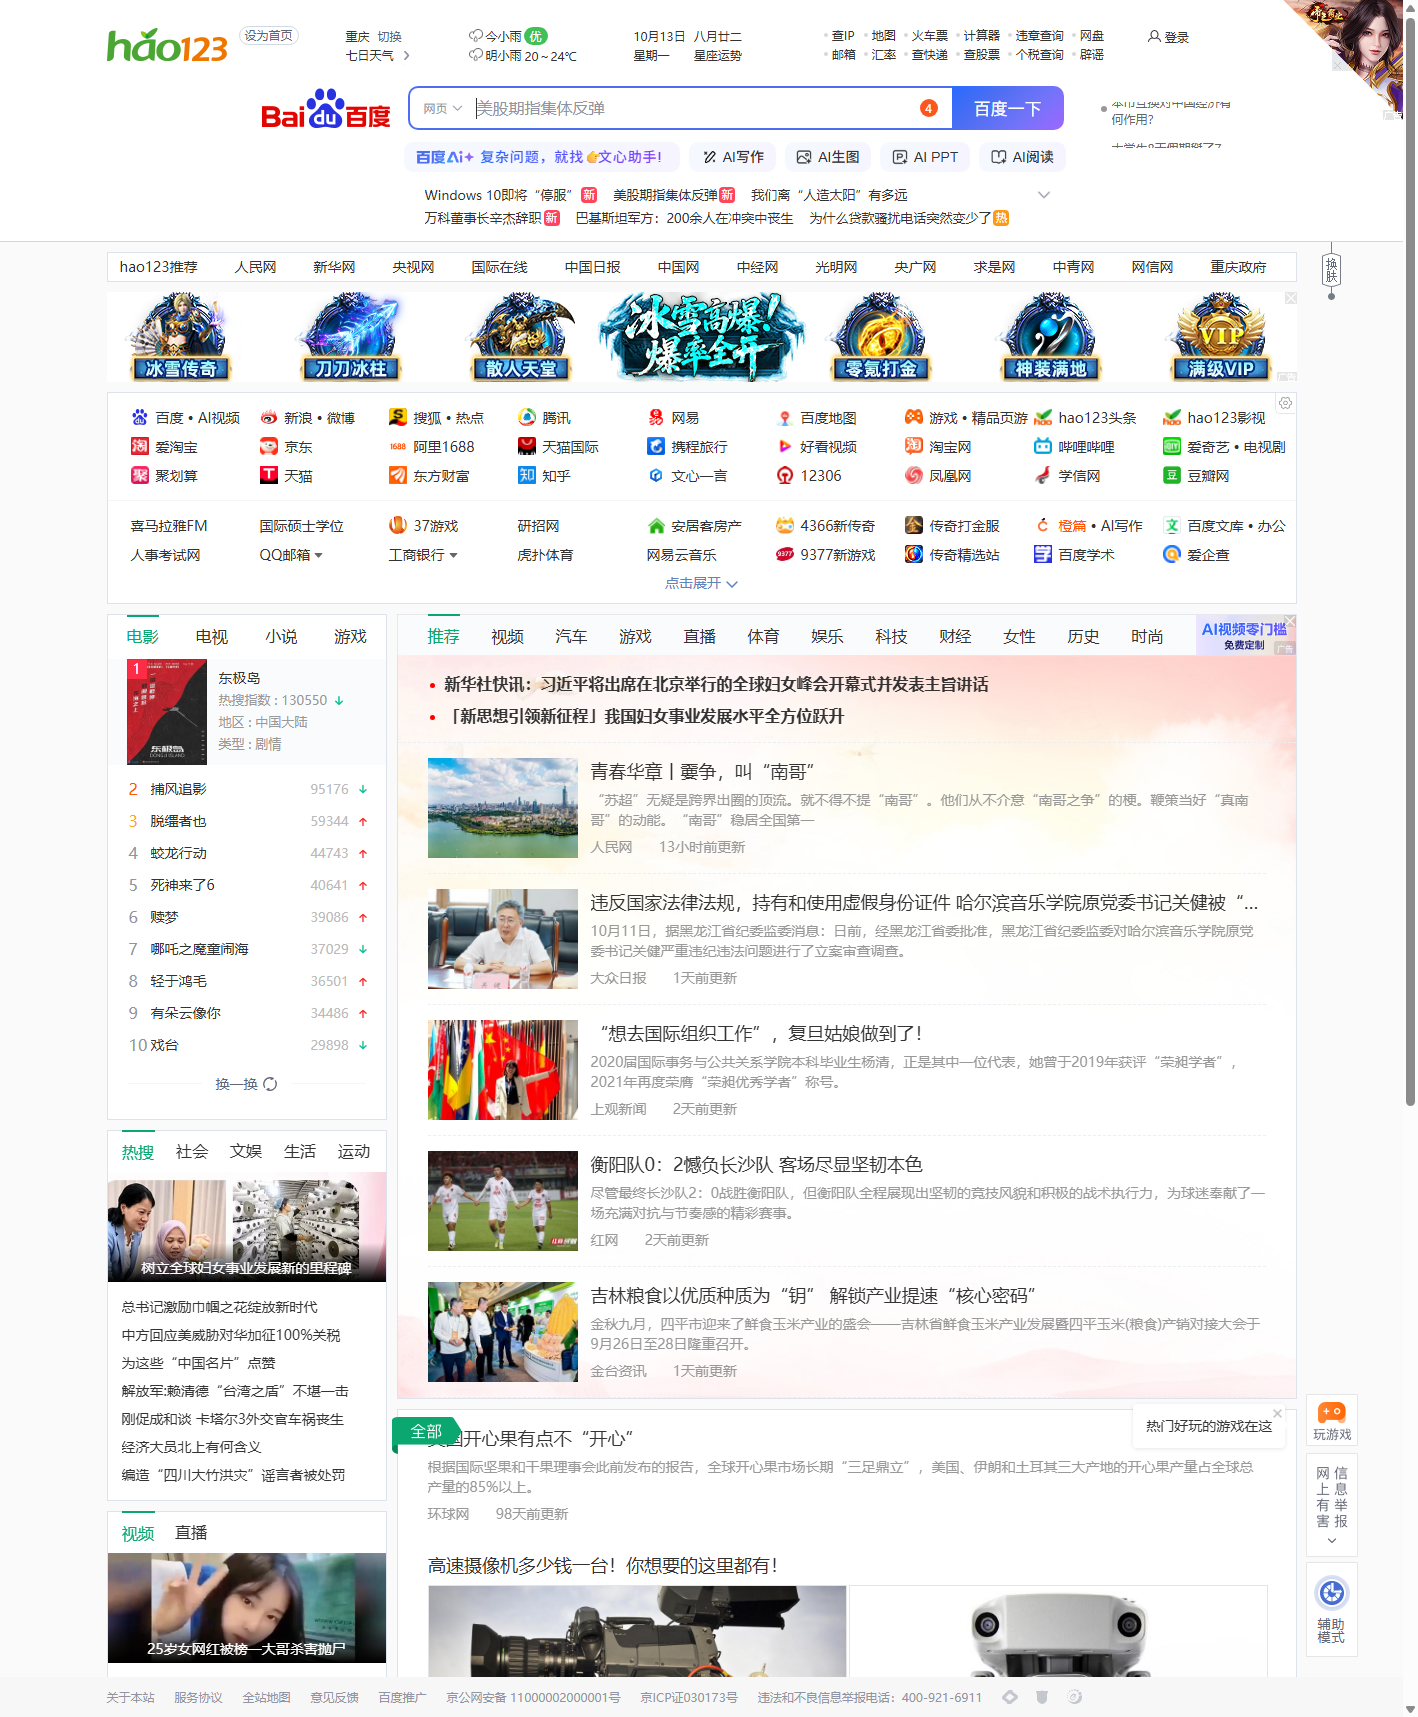Click the page vertical scrollbar
The height and width of the screenshot is (1717, 1418).
(1410, 560)
